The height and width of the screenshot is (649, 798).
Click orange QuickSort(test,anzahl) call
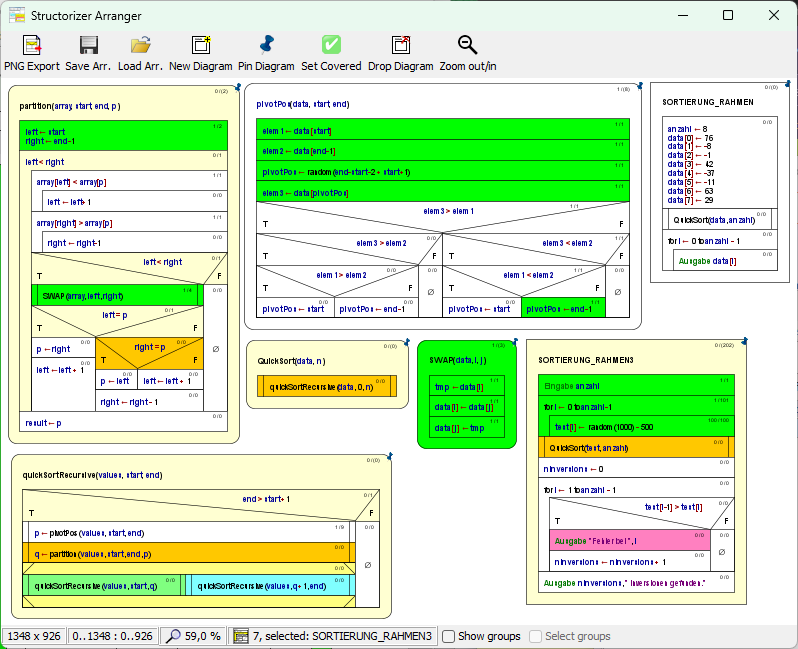636,447
